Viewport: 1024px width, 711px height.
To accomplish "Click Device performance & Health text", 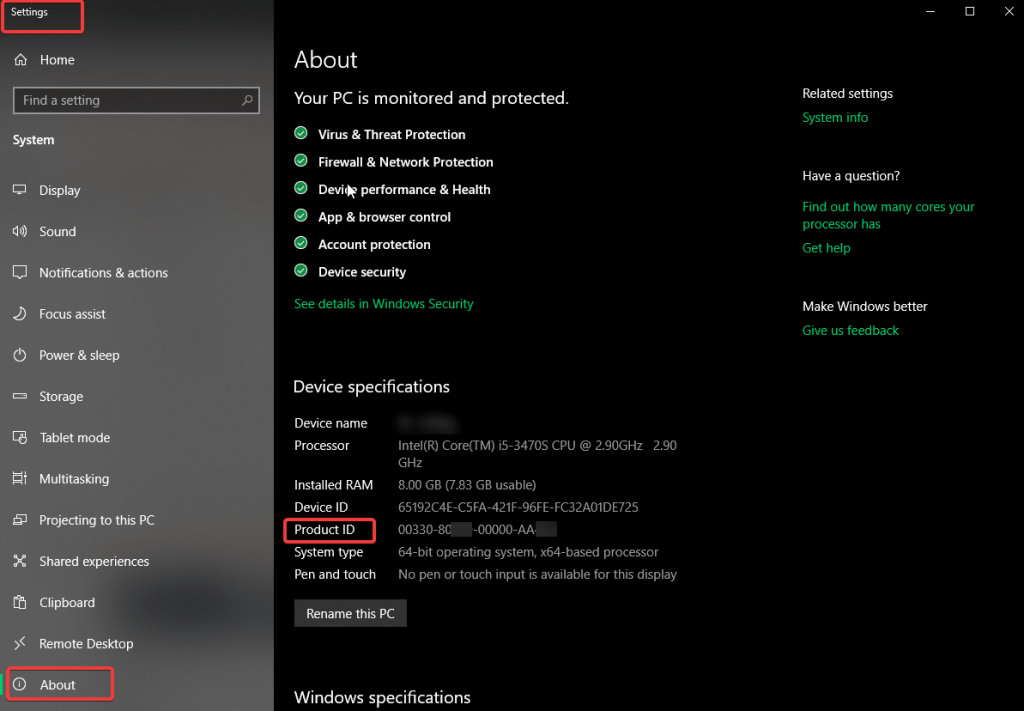I will click(x=404, y=189).
